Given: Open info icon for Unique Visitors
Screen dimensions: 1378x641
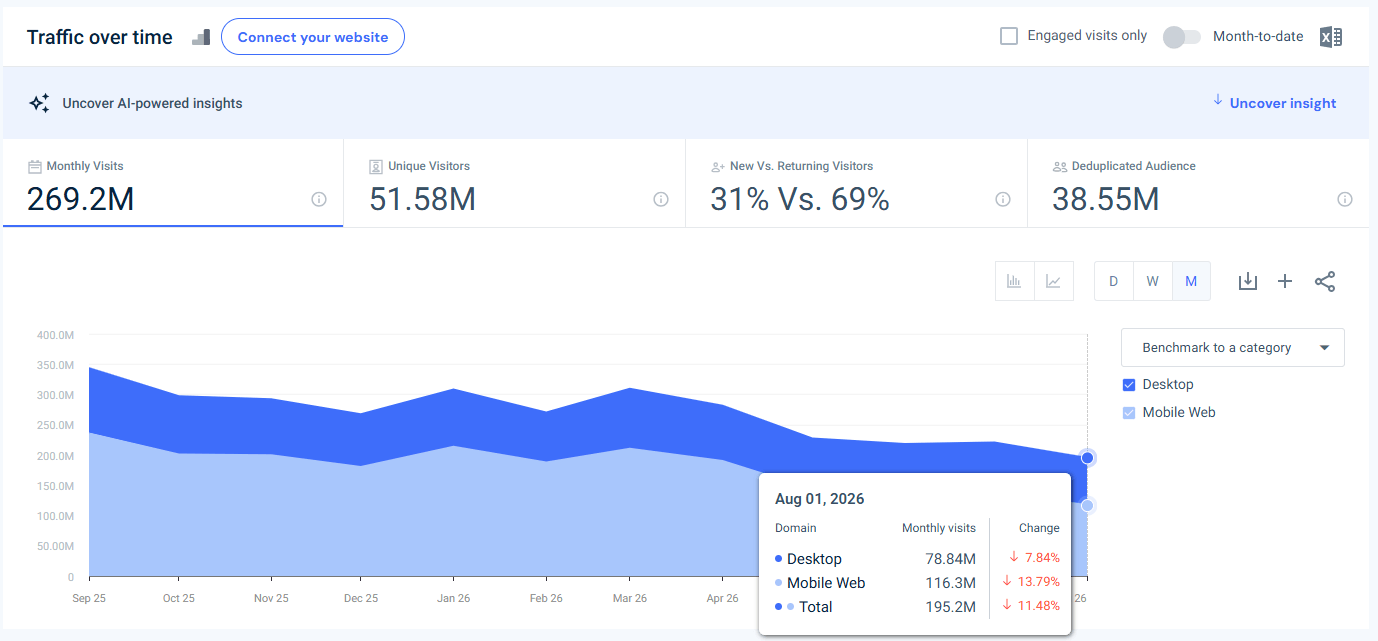Looking at the screenshot, I should [x=661, y=199].
